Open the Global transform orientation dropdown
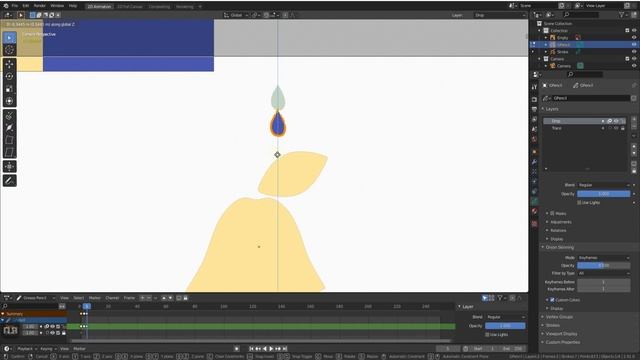Screen dimensions: 640x360 (236, 15)
